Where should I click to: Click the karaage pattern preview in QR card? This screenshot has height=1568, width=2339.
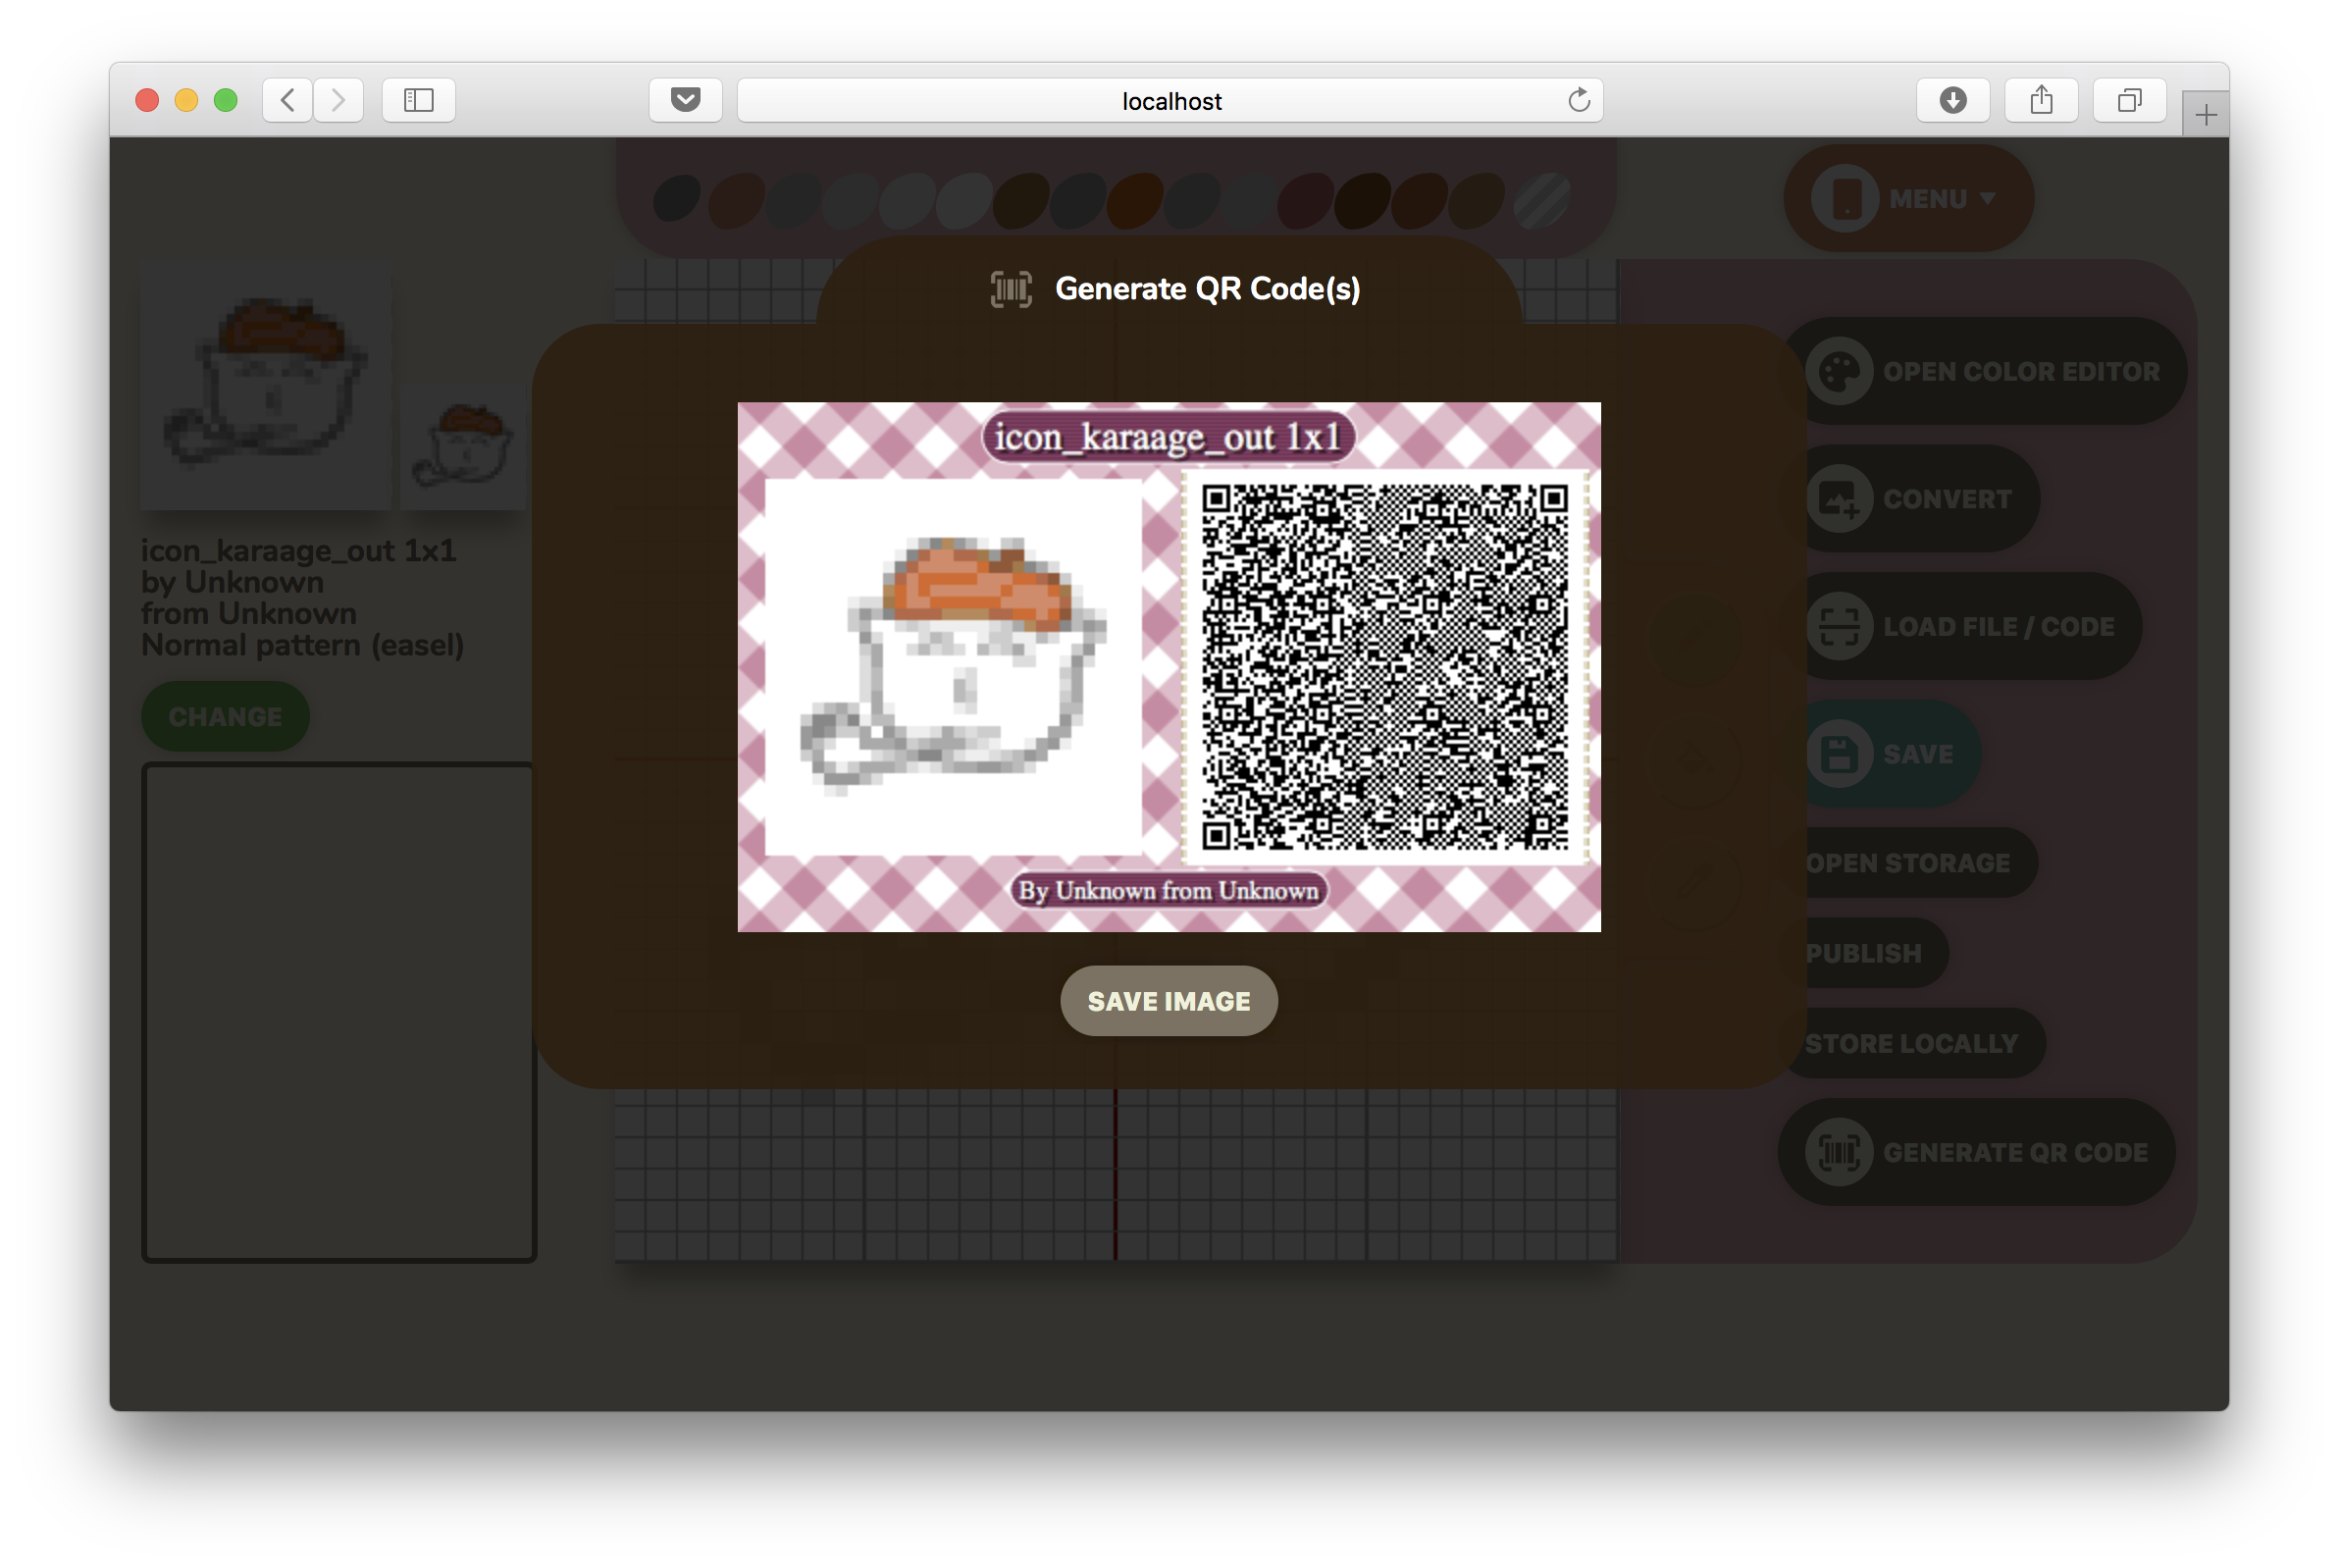click(x=953, y=667)
